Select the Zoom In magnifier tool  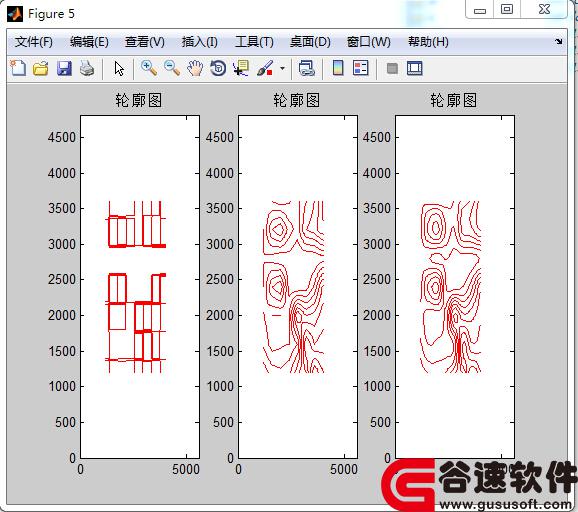coord(149,69)
